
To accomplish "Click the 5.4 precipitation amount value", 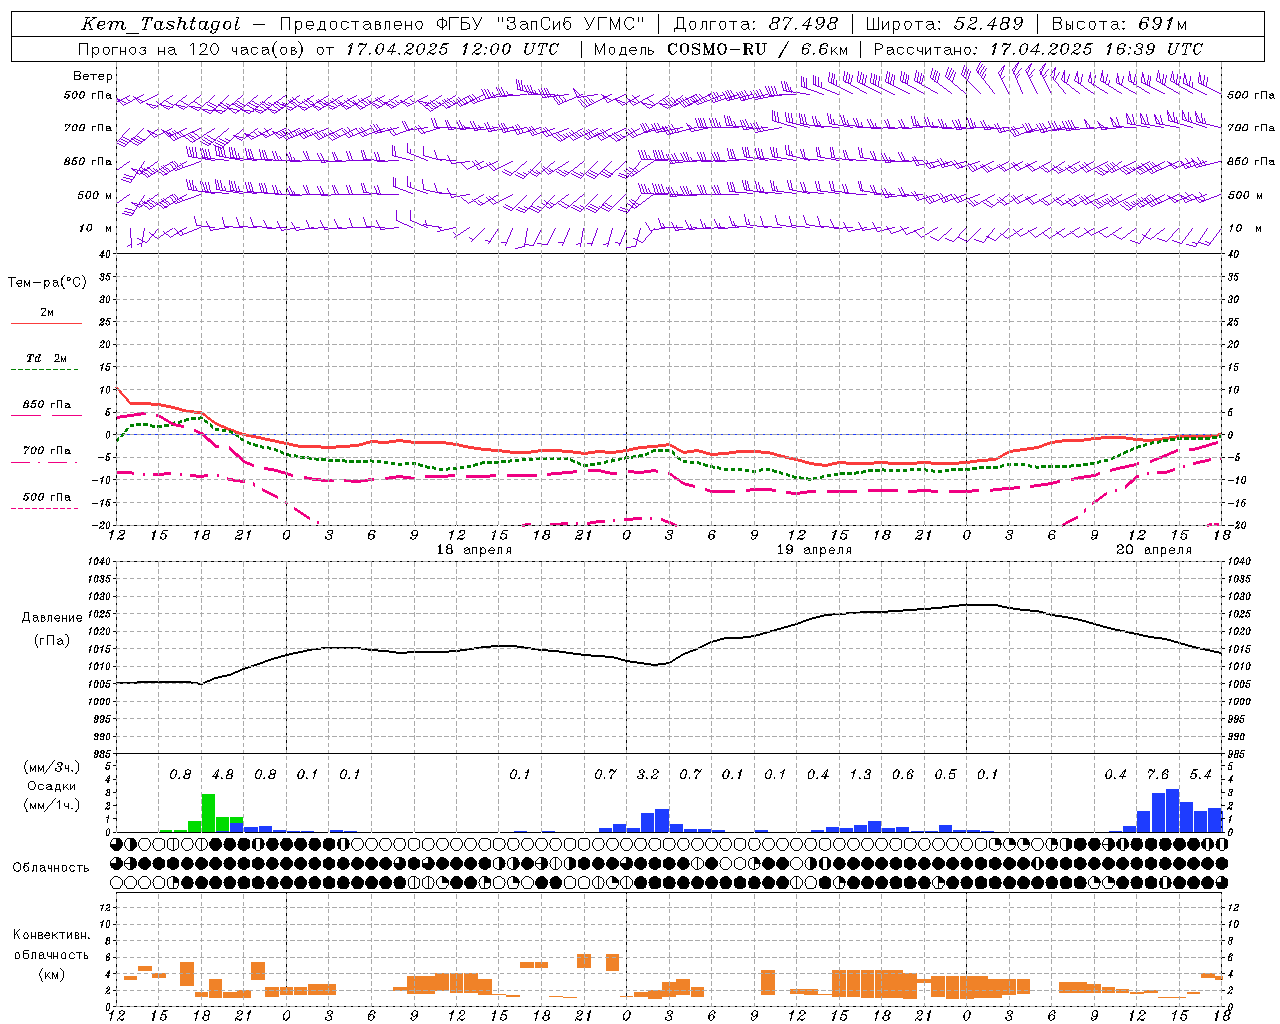I will 1201,775.
